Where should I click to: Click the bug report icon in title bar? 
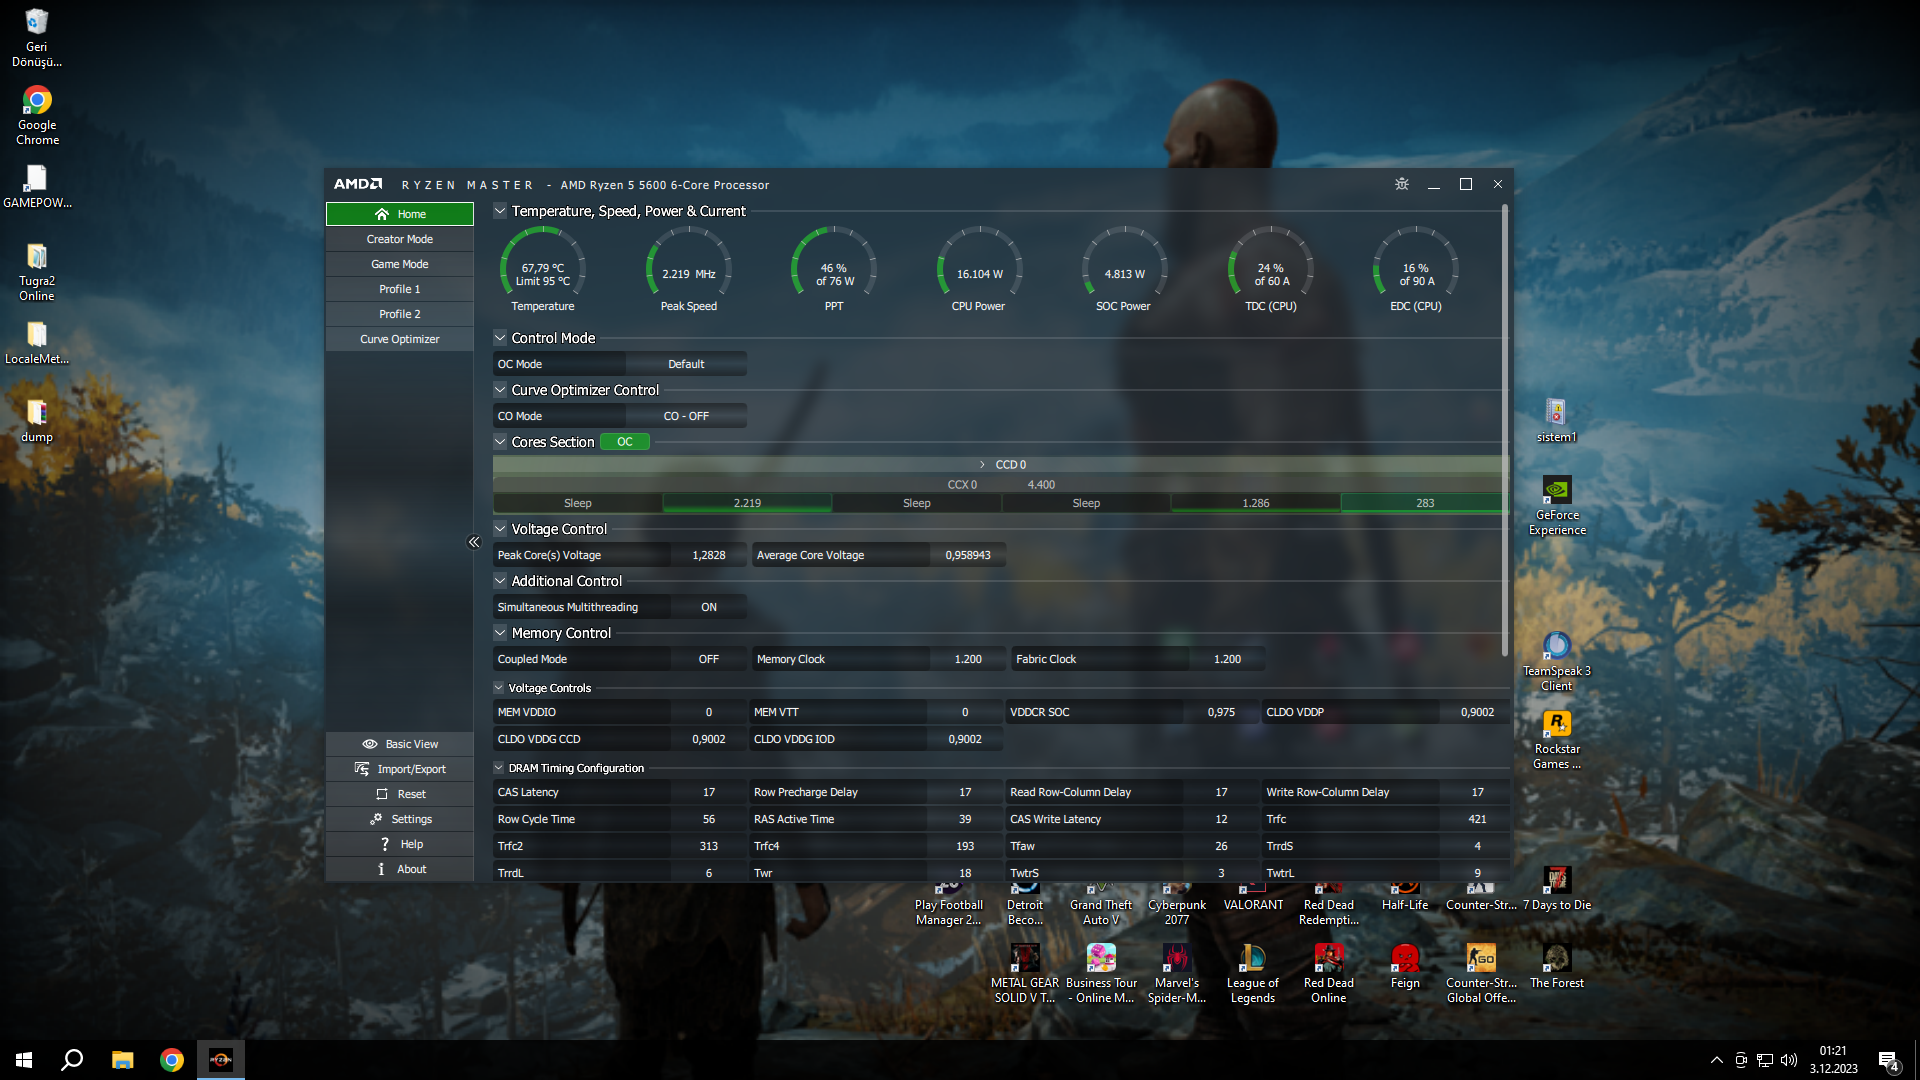point(1401,184)
